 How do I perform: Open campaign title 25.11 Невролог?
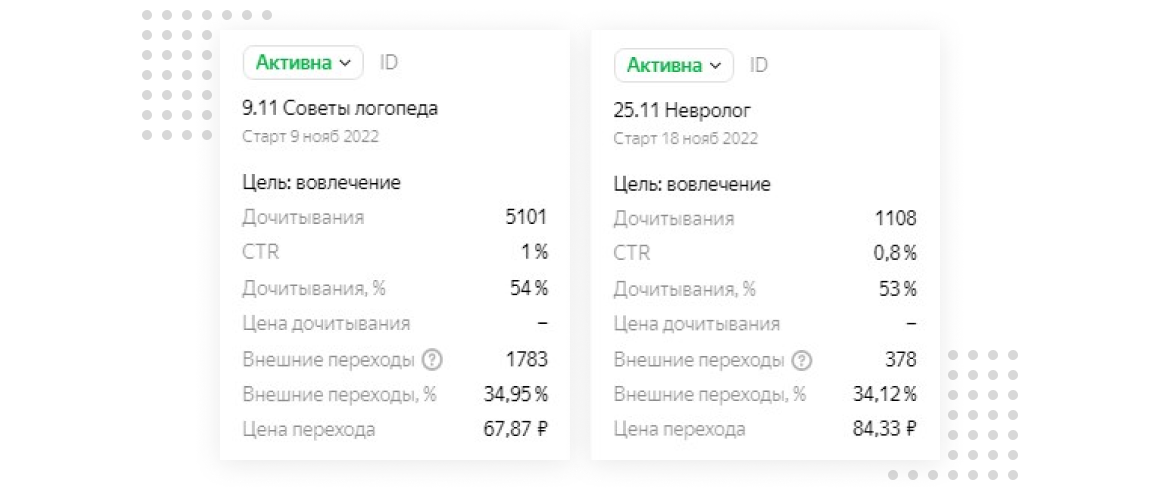682,110
